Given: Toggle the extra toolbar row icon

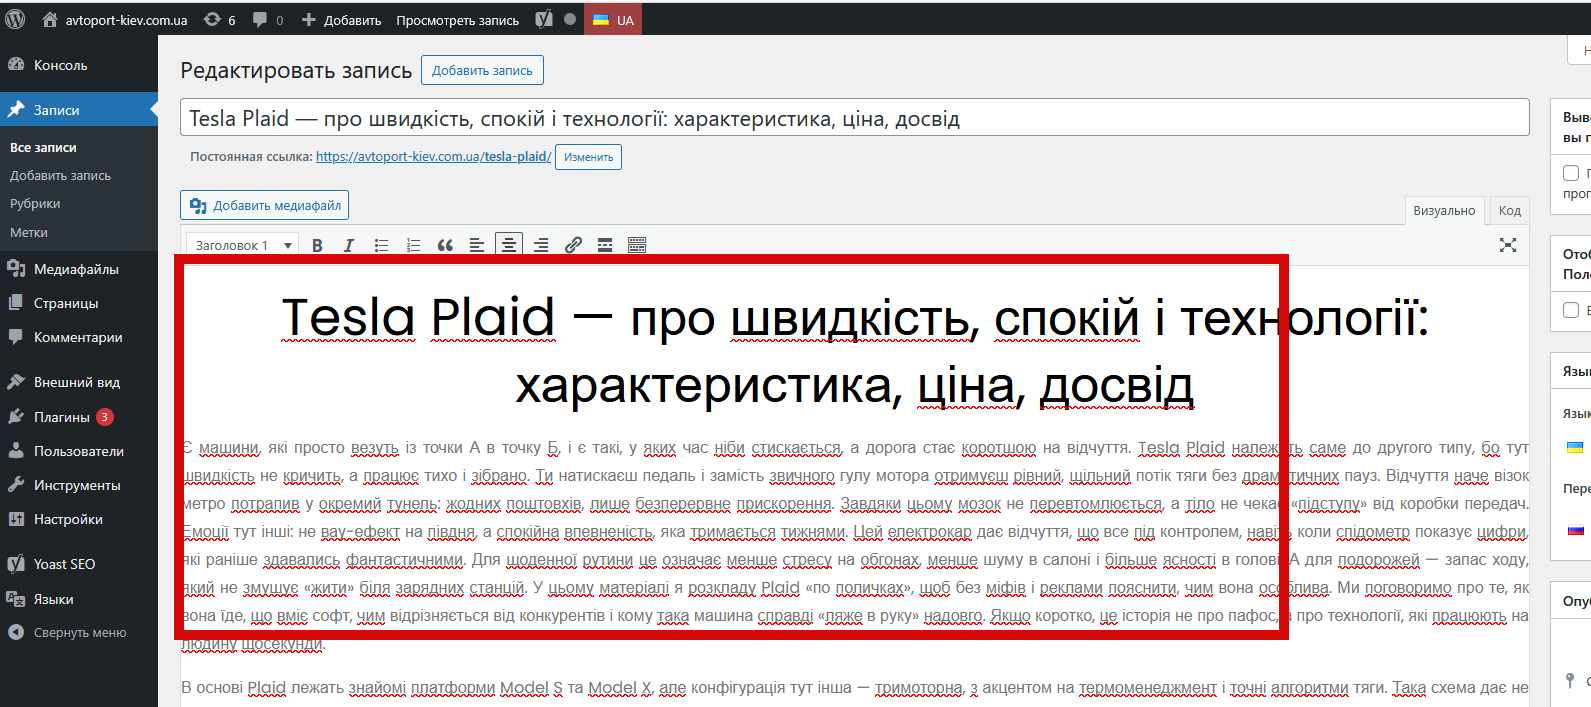Looking at the screenshot, I should pos(637,245).
